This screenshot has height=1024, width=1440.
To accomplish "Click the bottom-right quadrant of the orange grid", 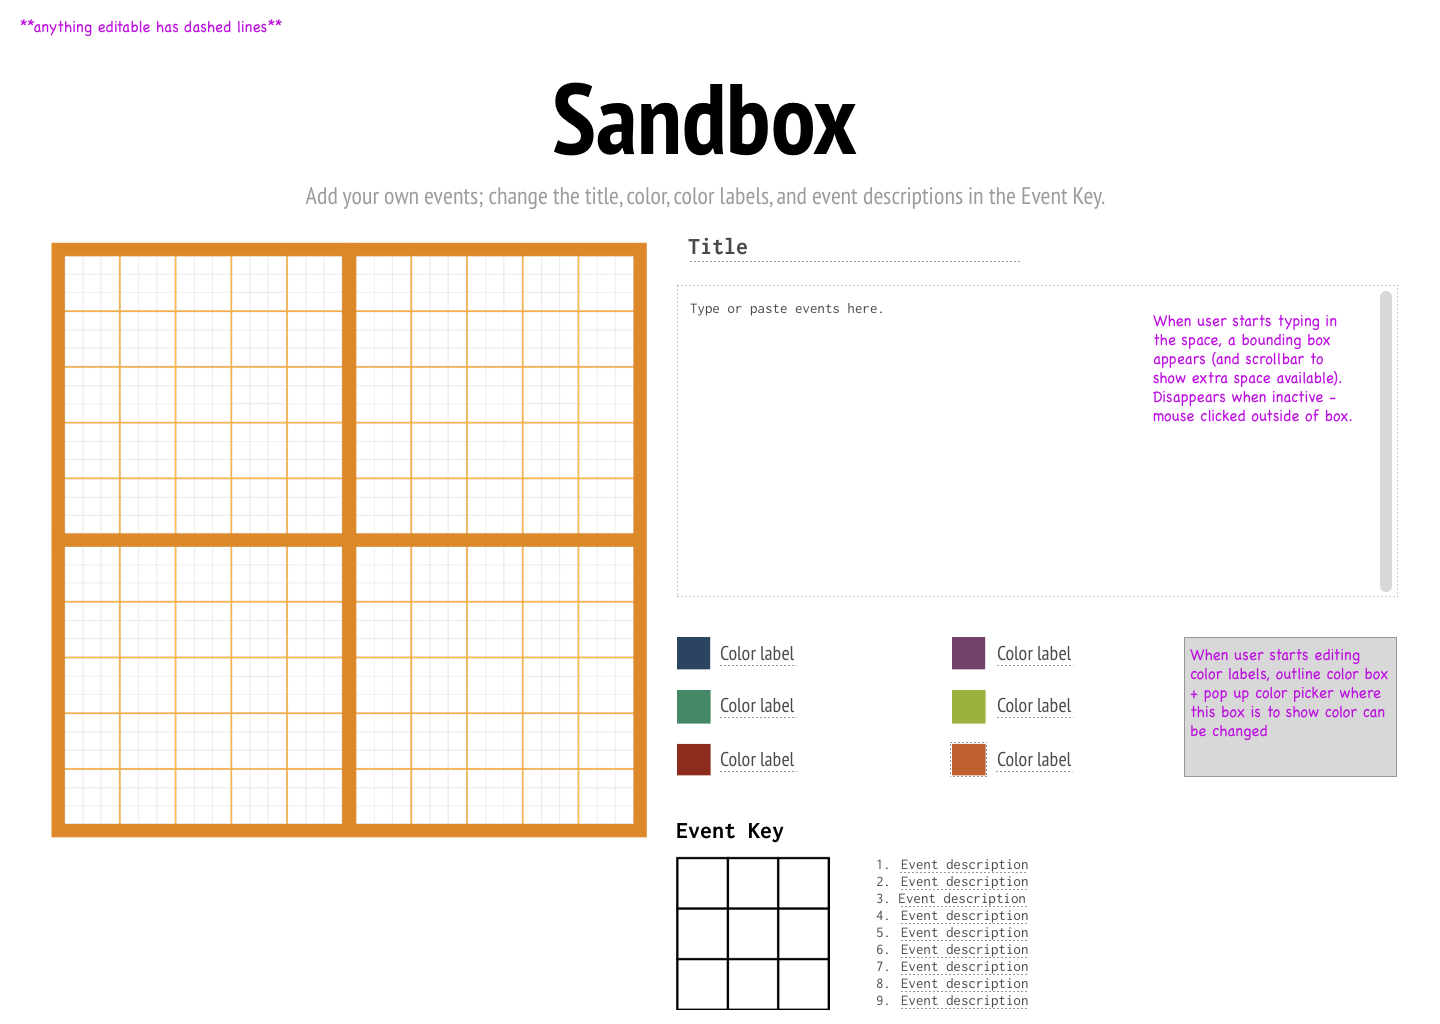I will coord(495,685).
